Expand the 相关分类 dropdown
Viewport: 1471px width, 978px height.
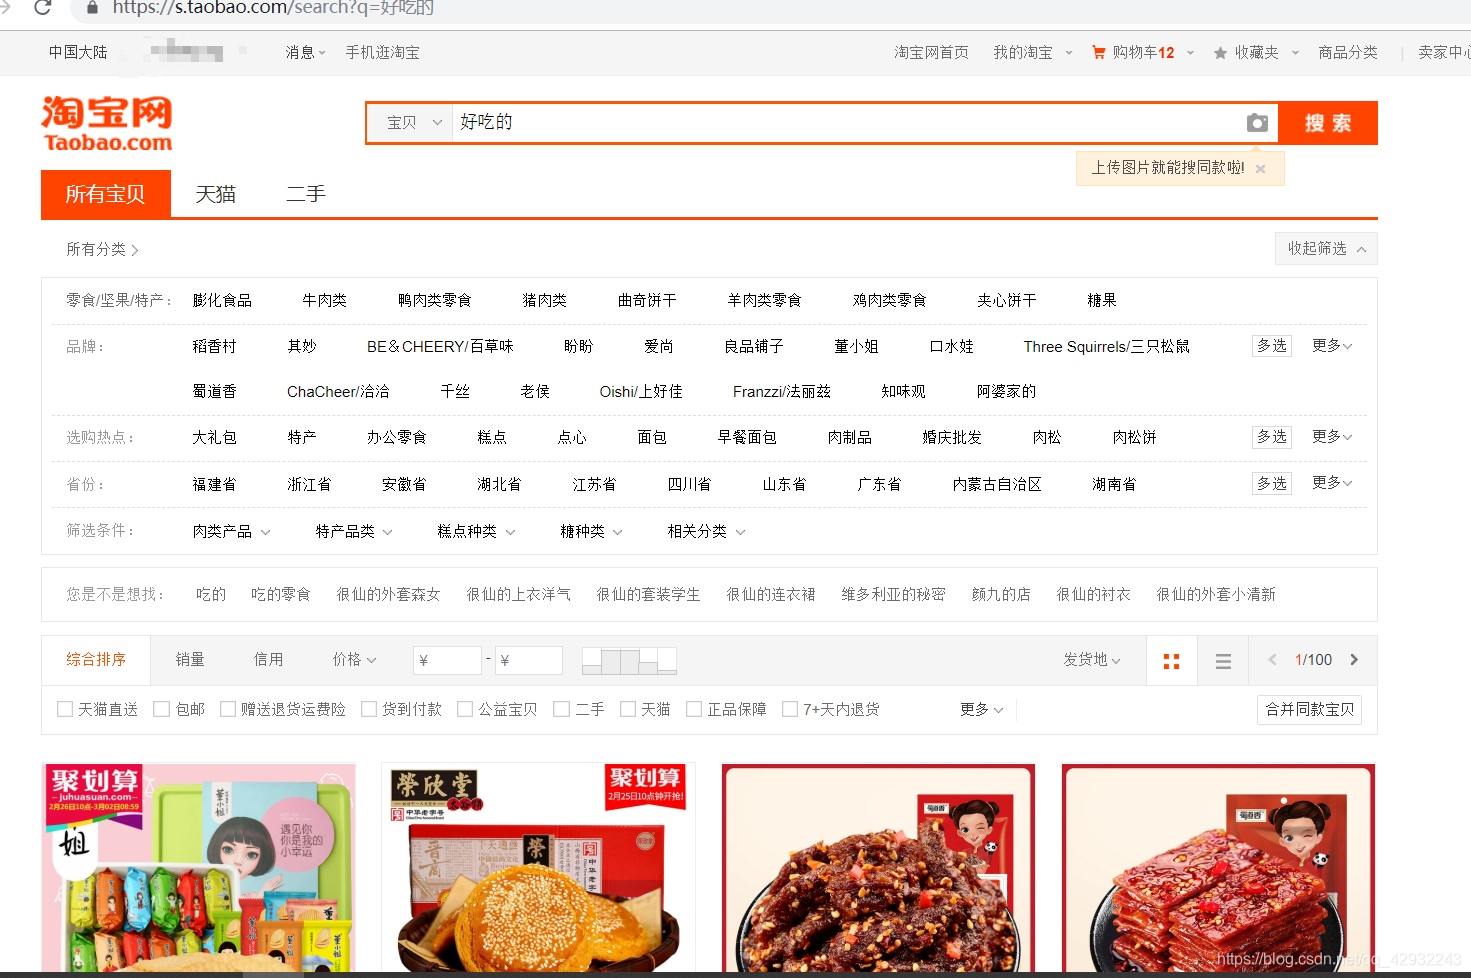tap(706, 531)
